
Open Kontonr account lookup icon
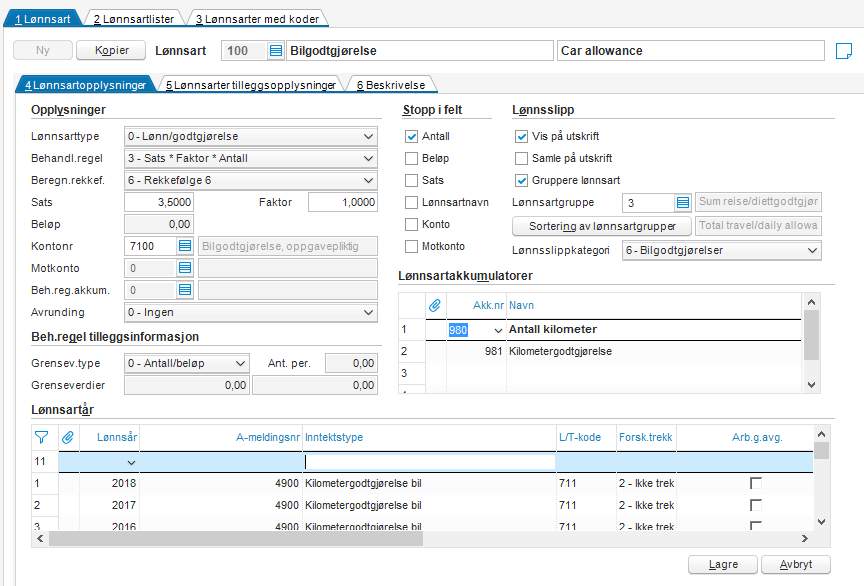point(185,246)
